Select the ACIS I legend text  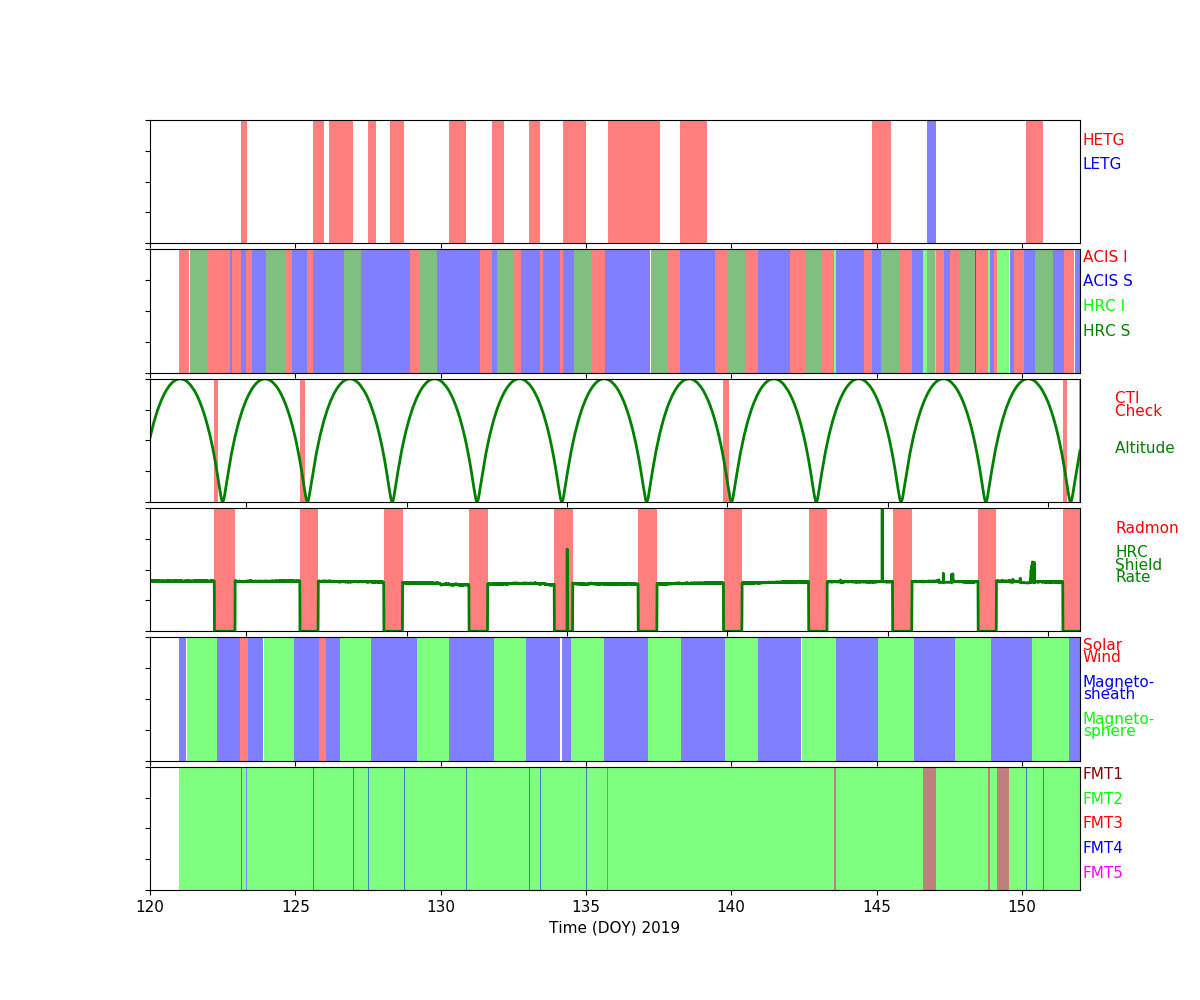1104,258
